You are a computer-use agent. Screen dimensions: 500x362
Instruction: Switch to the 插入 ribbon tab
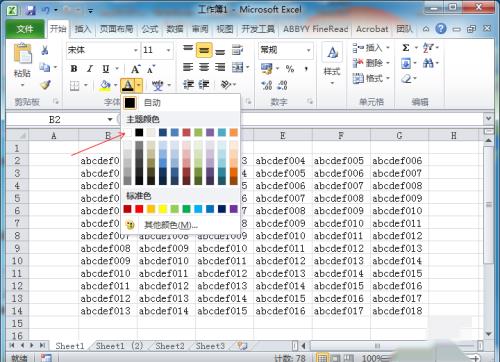point(83,29)
